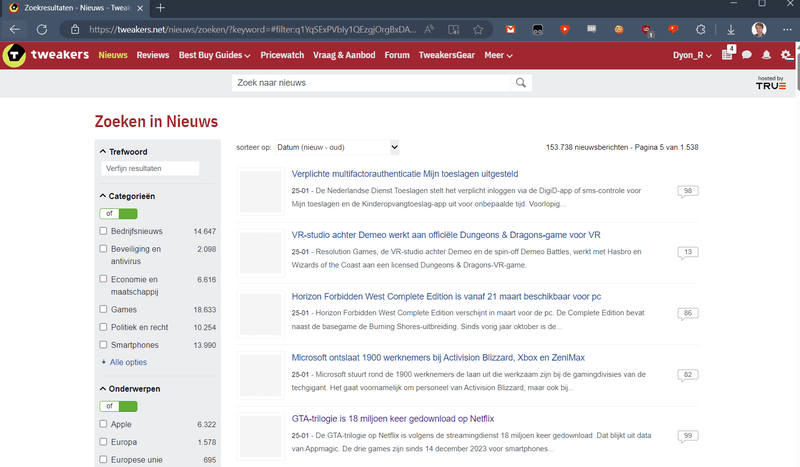Collapse the Trefwoord section

click(x=123, y=152)
